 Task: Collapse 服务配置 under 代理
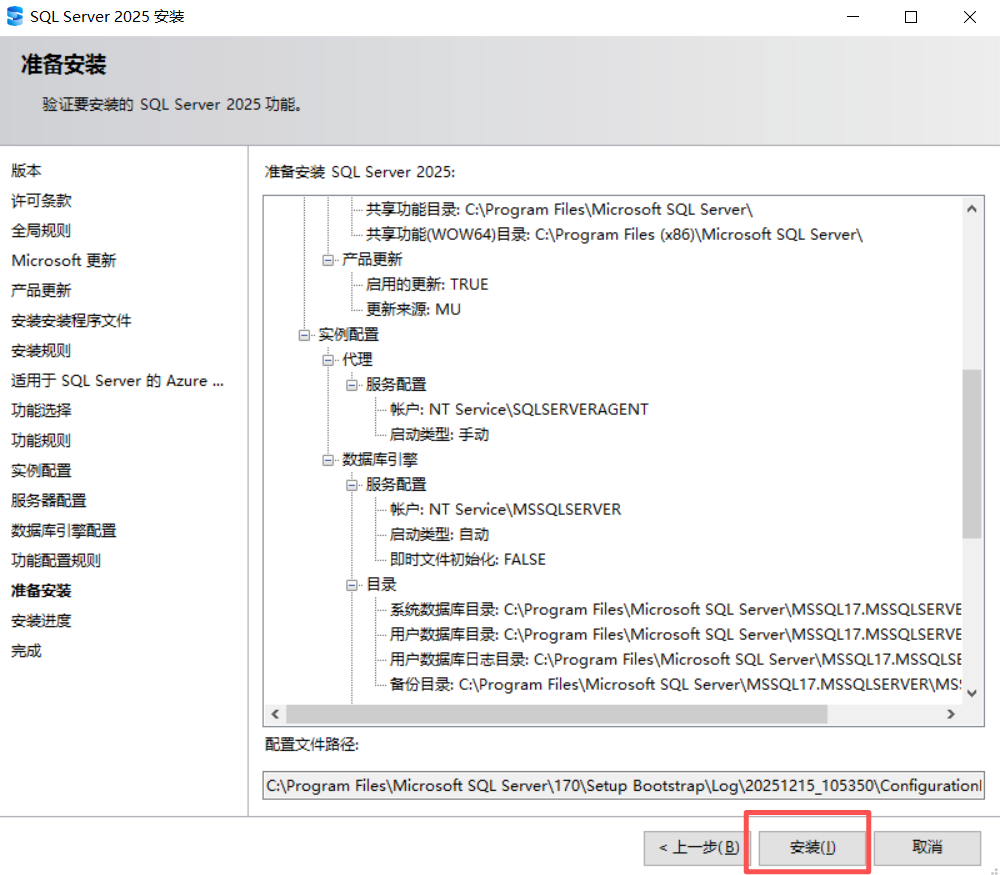351,385
